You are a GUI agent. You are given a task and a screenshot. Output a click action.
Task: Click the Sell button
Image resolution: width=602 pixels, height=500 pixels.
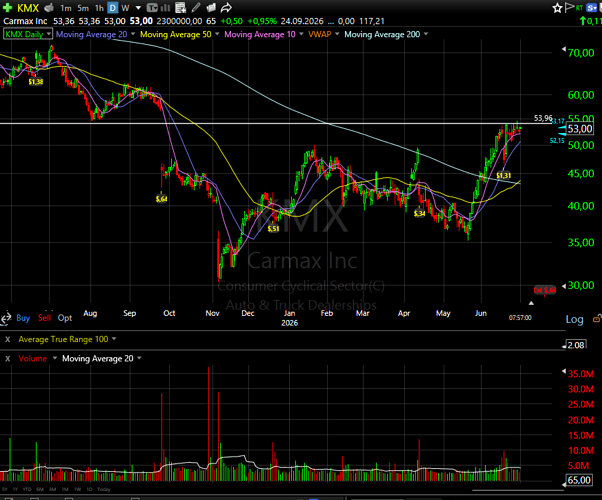45,318
